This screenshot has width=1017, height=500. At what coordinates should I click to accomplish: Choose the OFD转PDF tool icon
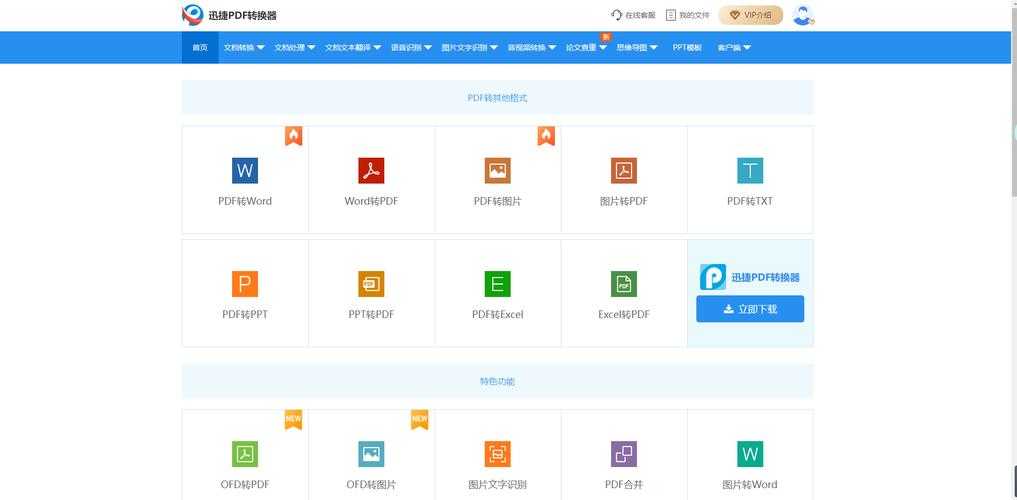(x=245, y=455)
